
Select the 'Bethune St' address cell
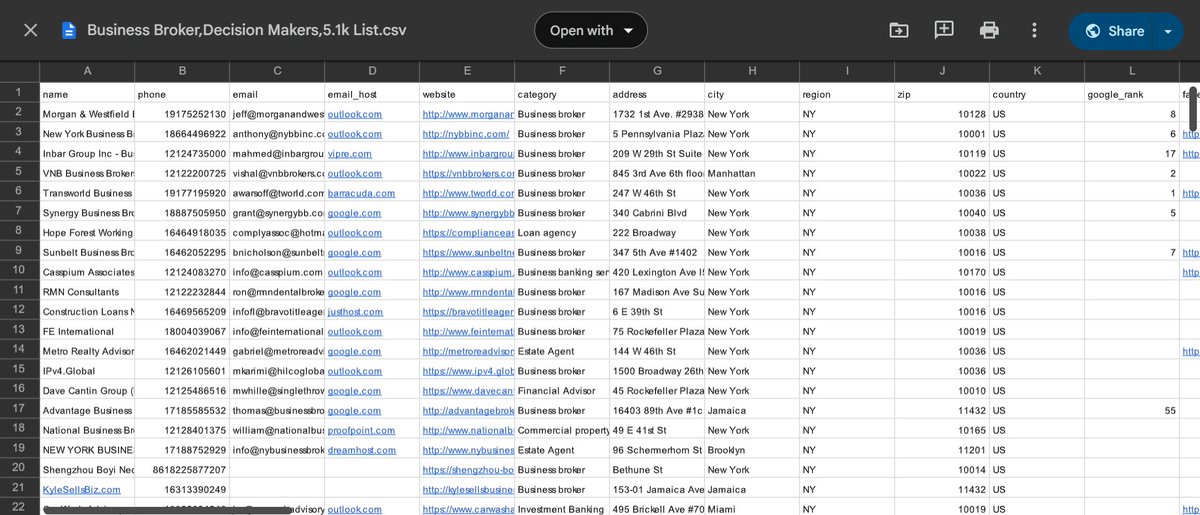[x=657, y=470]
